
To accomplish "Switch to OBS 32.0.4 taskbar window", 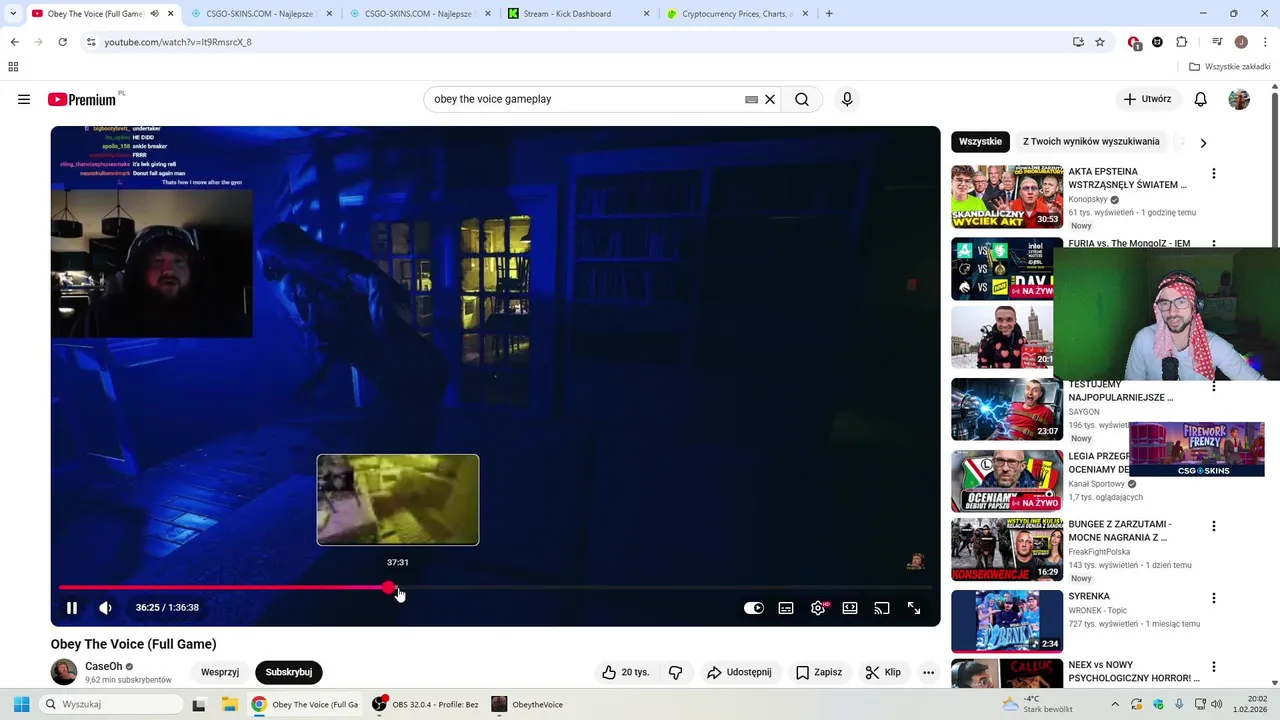I will [426, 704].
